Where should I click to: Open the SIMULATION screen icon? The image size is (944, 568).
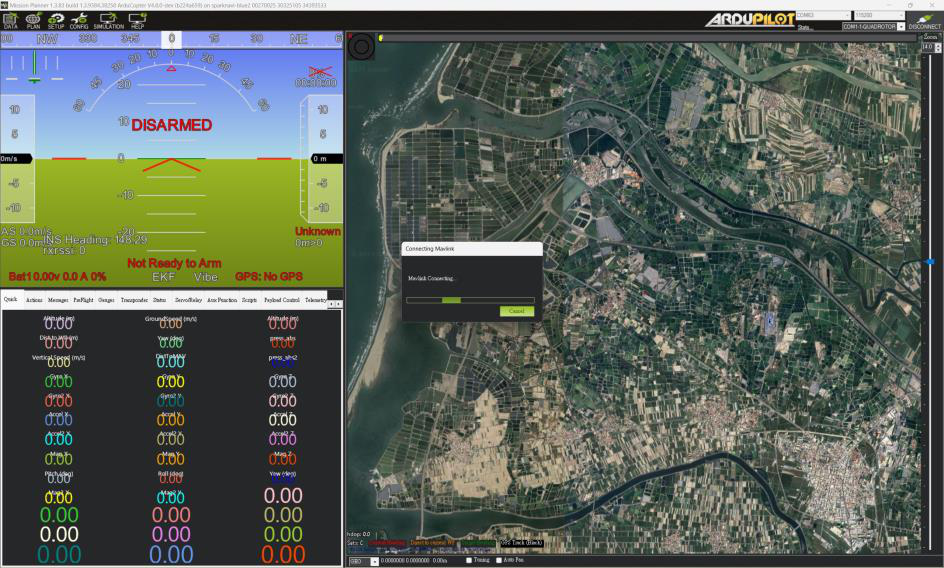coord(108,20)
